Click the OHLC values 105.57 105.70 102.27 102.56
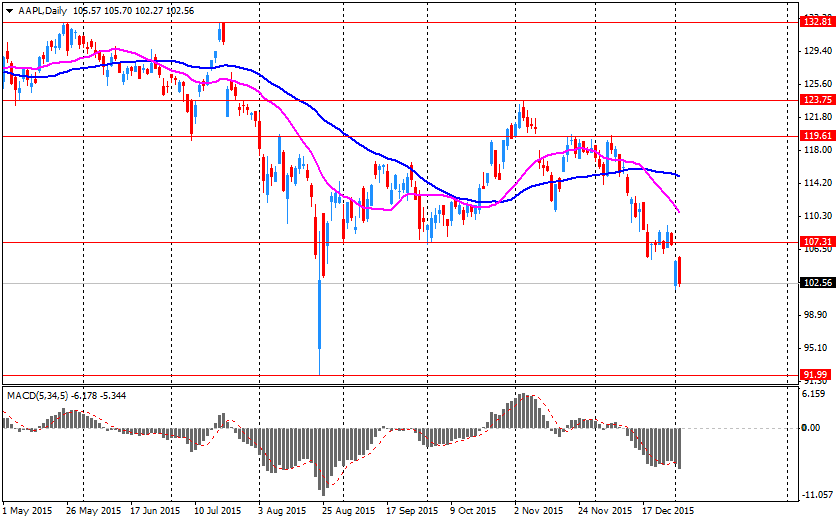Viewport: 838px width, 519px height. point(133,11)
